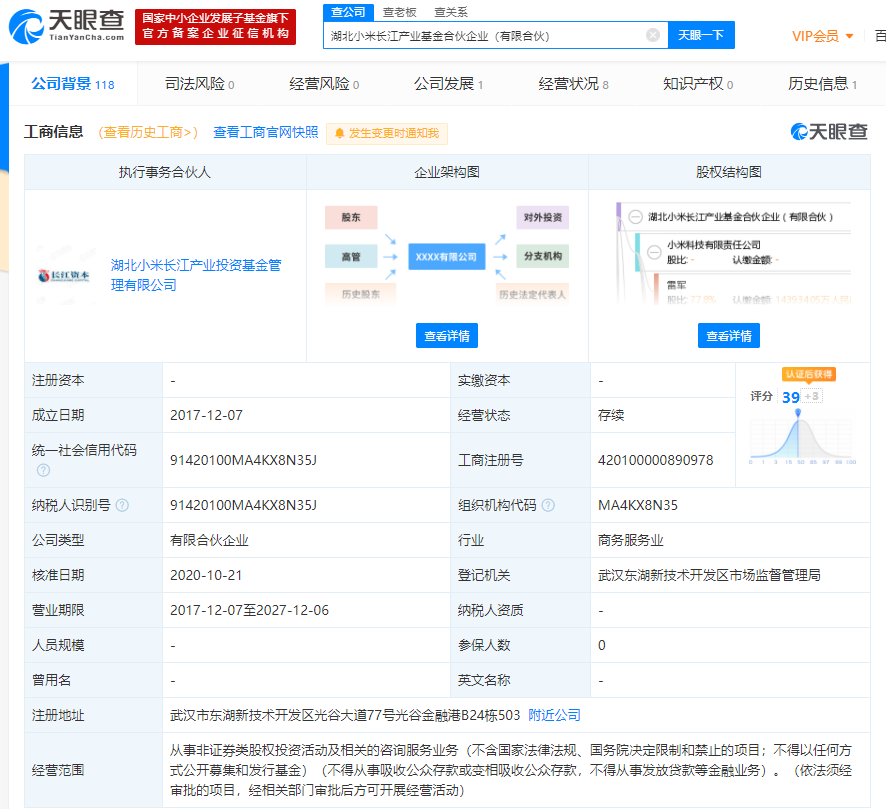Open the 查看历史工商 link
This screenshot has width=886, height=809.
click(x=148, y=132)
